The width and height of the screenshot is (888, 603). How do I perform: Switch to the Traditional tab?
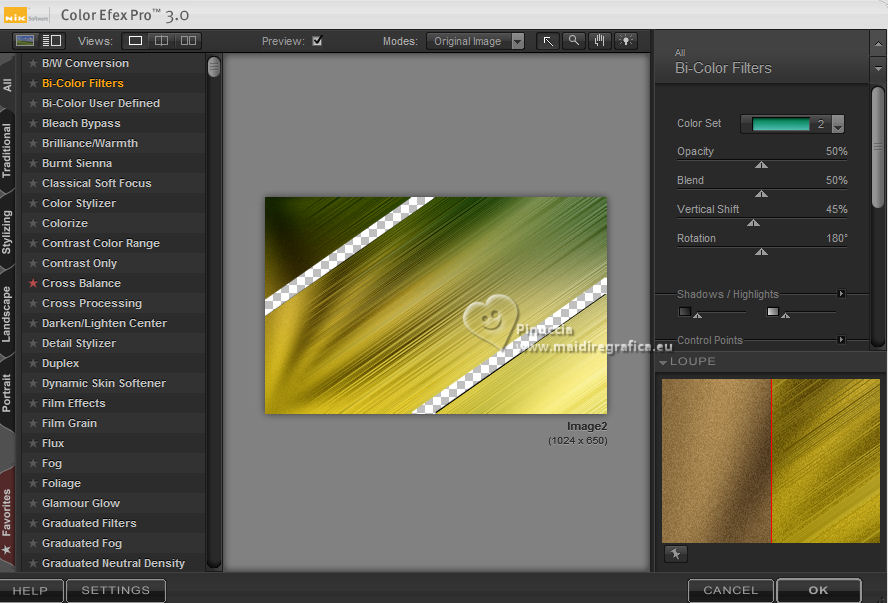[x=7, y=151]
